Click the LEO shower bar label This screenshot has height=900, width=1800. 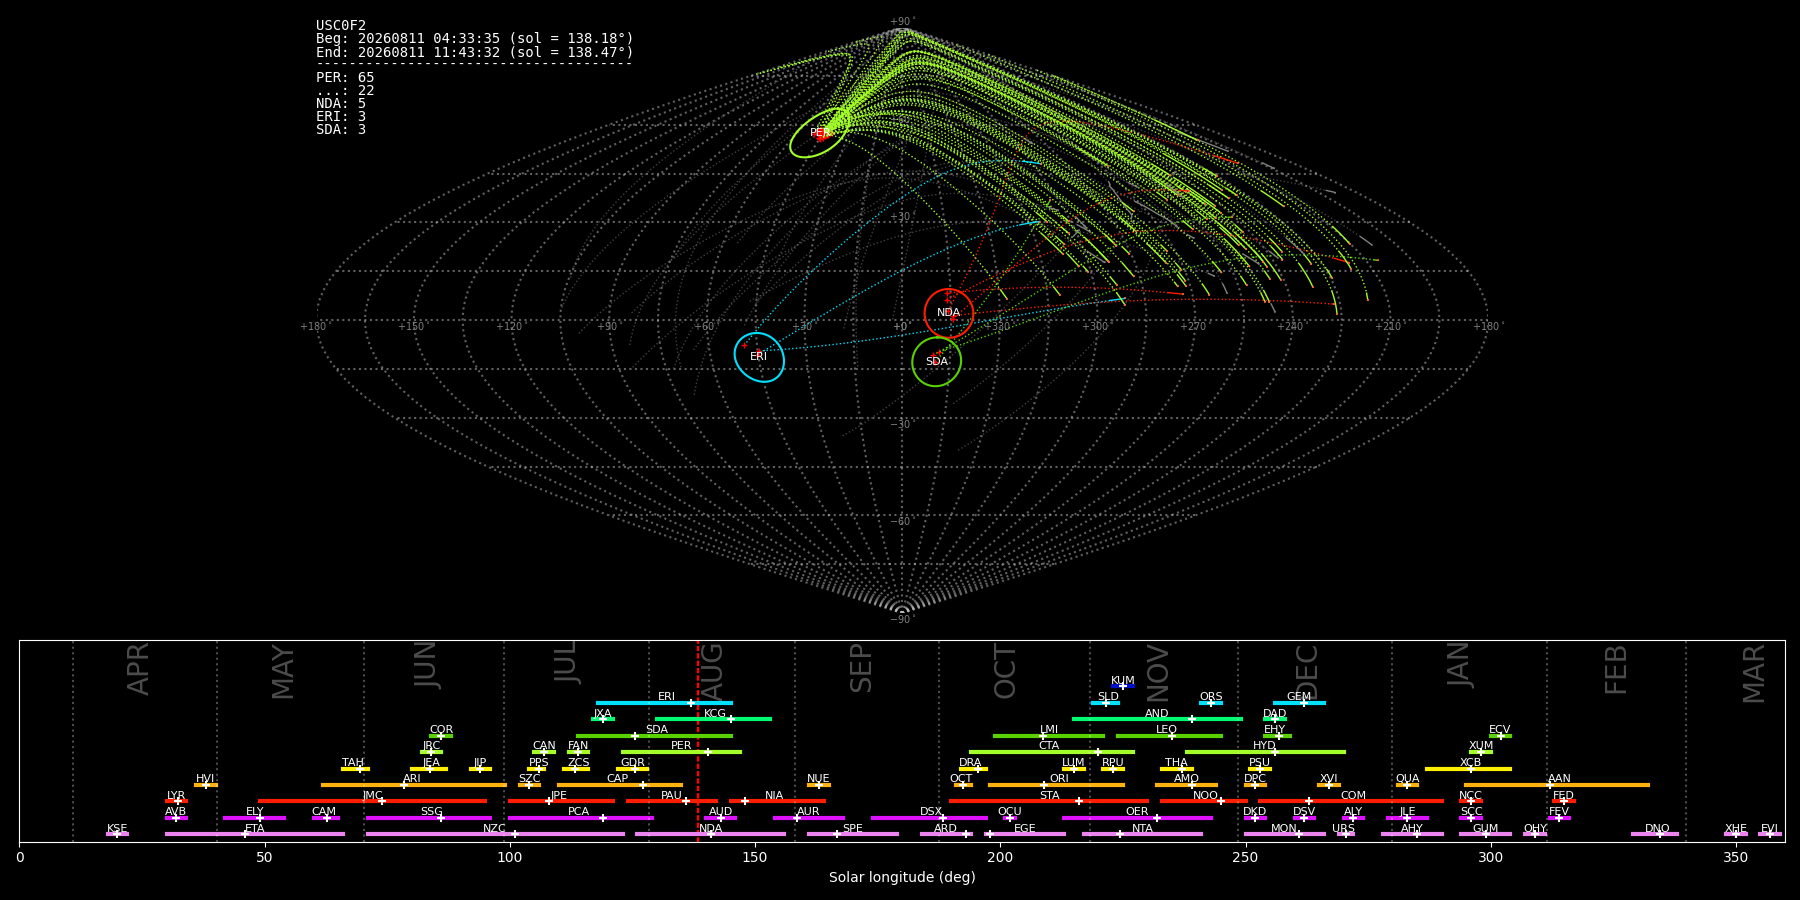point(1167,730)
